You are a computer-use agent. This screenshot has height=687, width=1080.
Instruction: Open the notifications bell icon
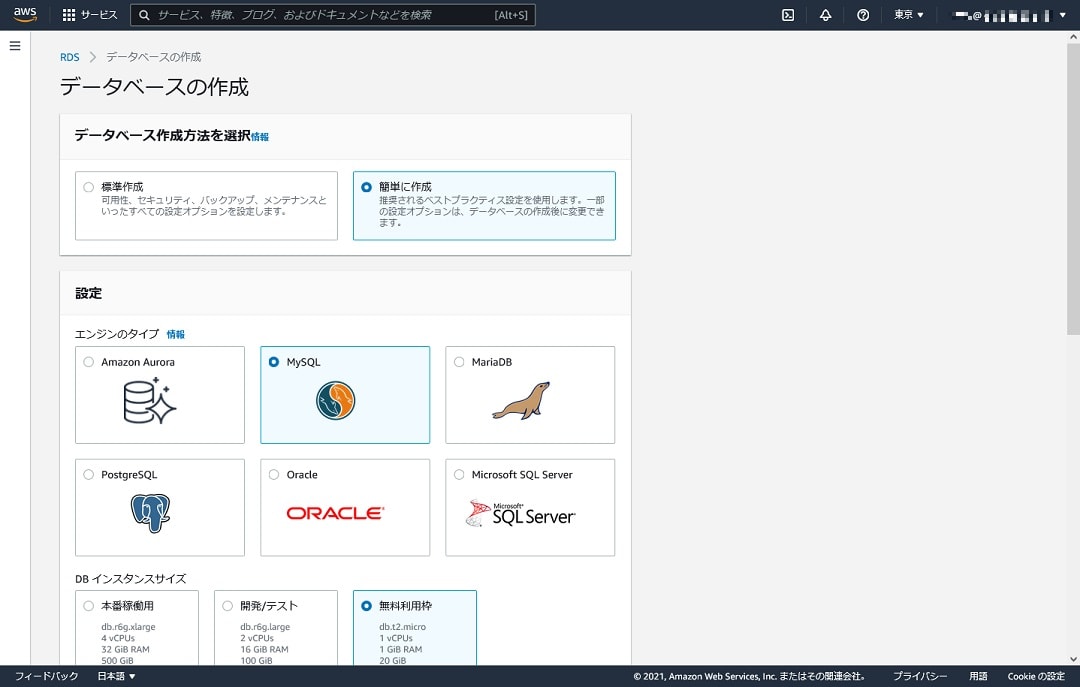(825, 15)
